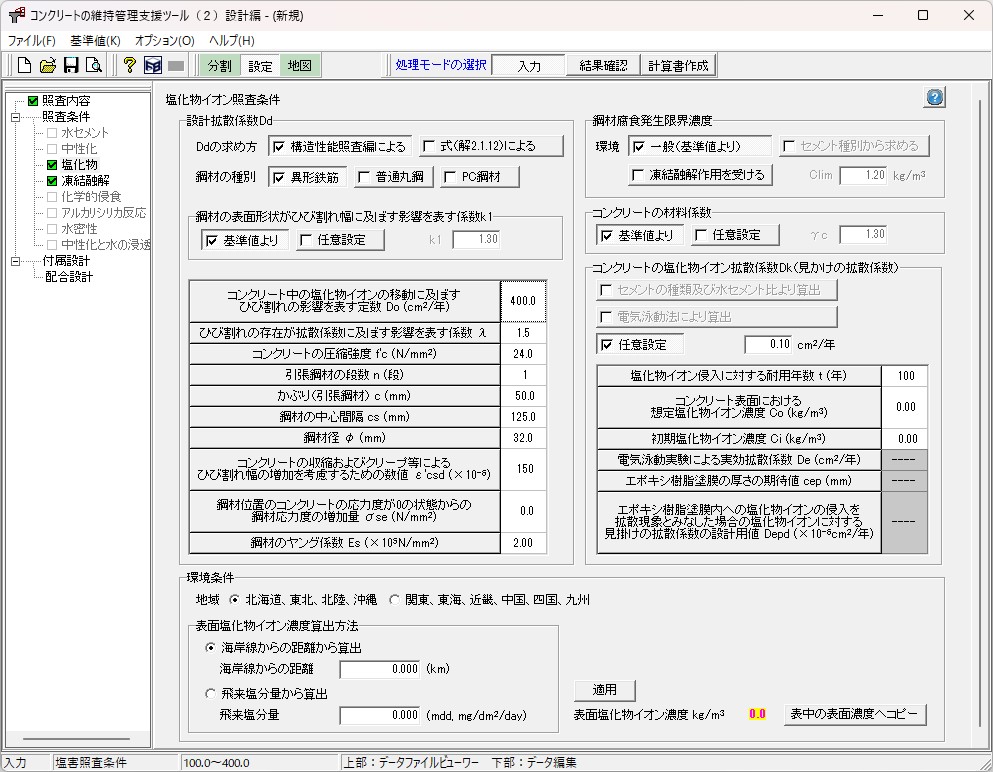Image resolution: width=993 pixels, height=772 pixels.
Task: Save with the floppy disk icon
Action: click(70, 65)
